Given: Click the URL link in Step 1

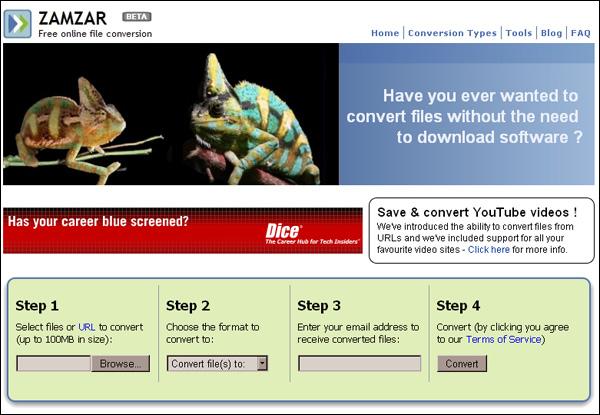Looking at the screenshot, I should point(86,327).
